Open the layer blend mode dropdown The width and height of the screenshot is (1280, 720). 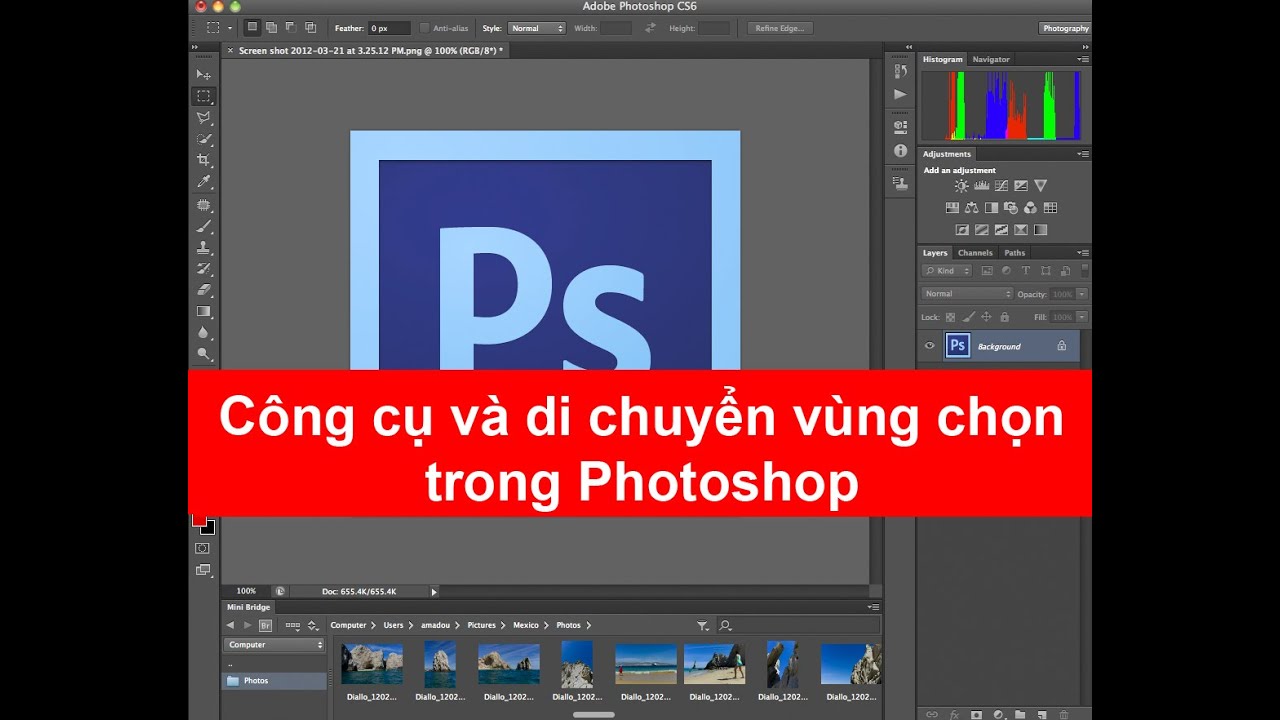(967, 294)
